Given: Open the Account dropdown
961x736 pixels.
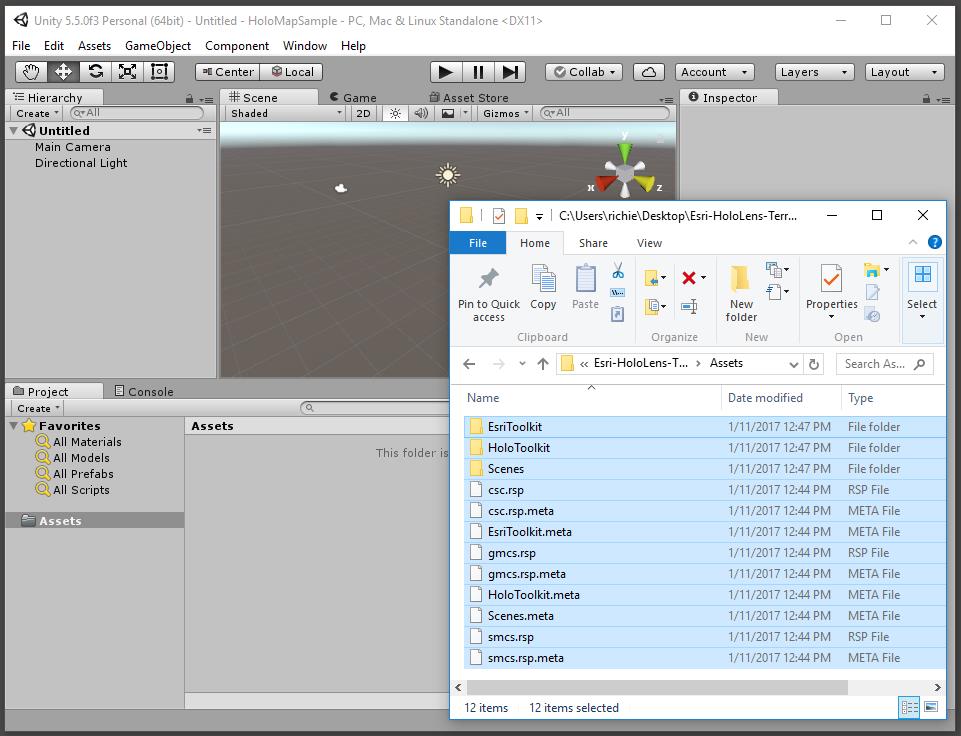Looking at the screenshot, I should click(714, 72).
